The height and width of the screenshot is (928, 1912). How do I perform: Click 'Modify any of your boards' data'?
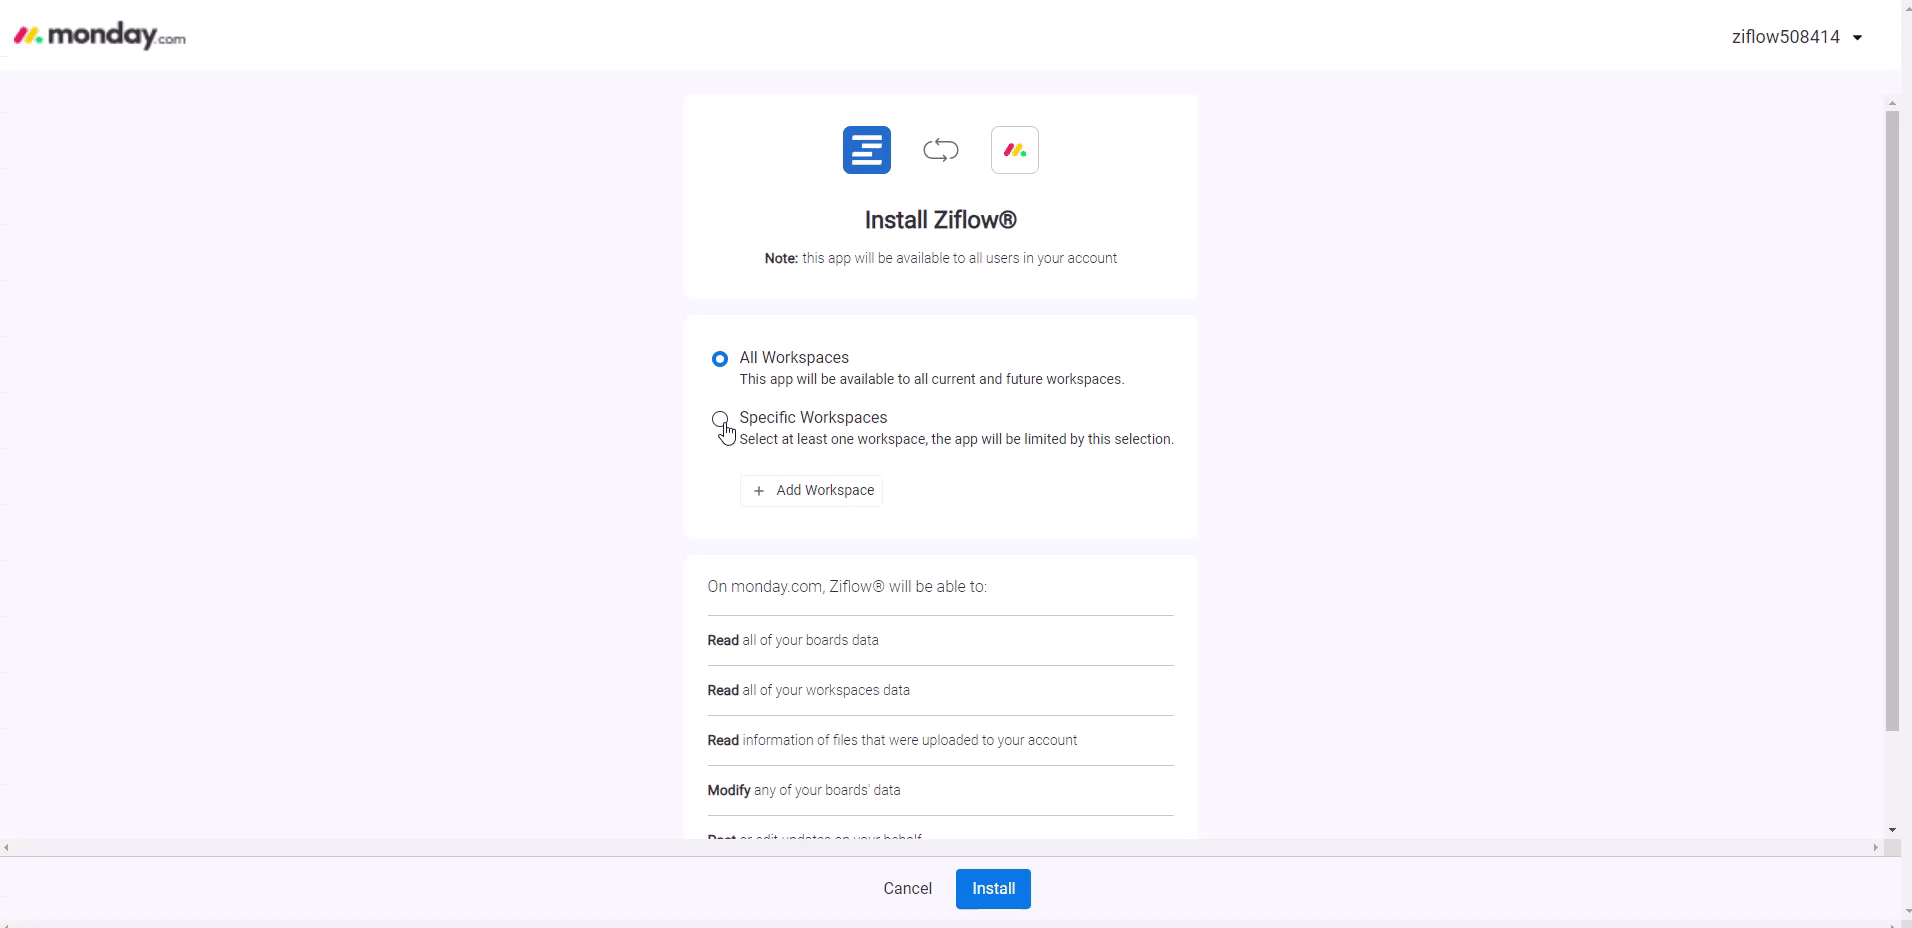click(x=804, y=790)
